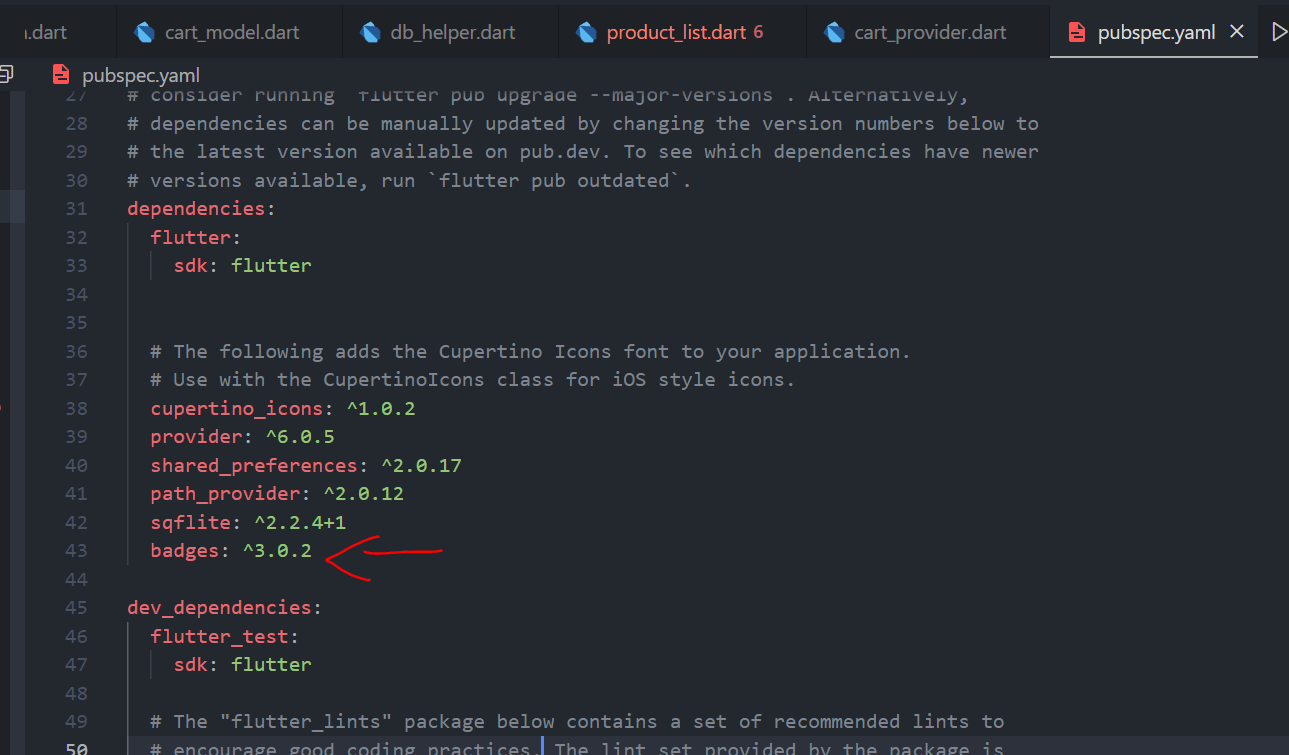Switch to the cart_provider.dart tab

tap(927, 32)
